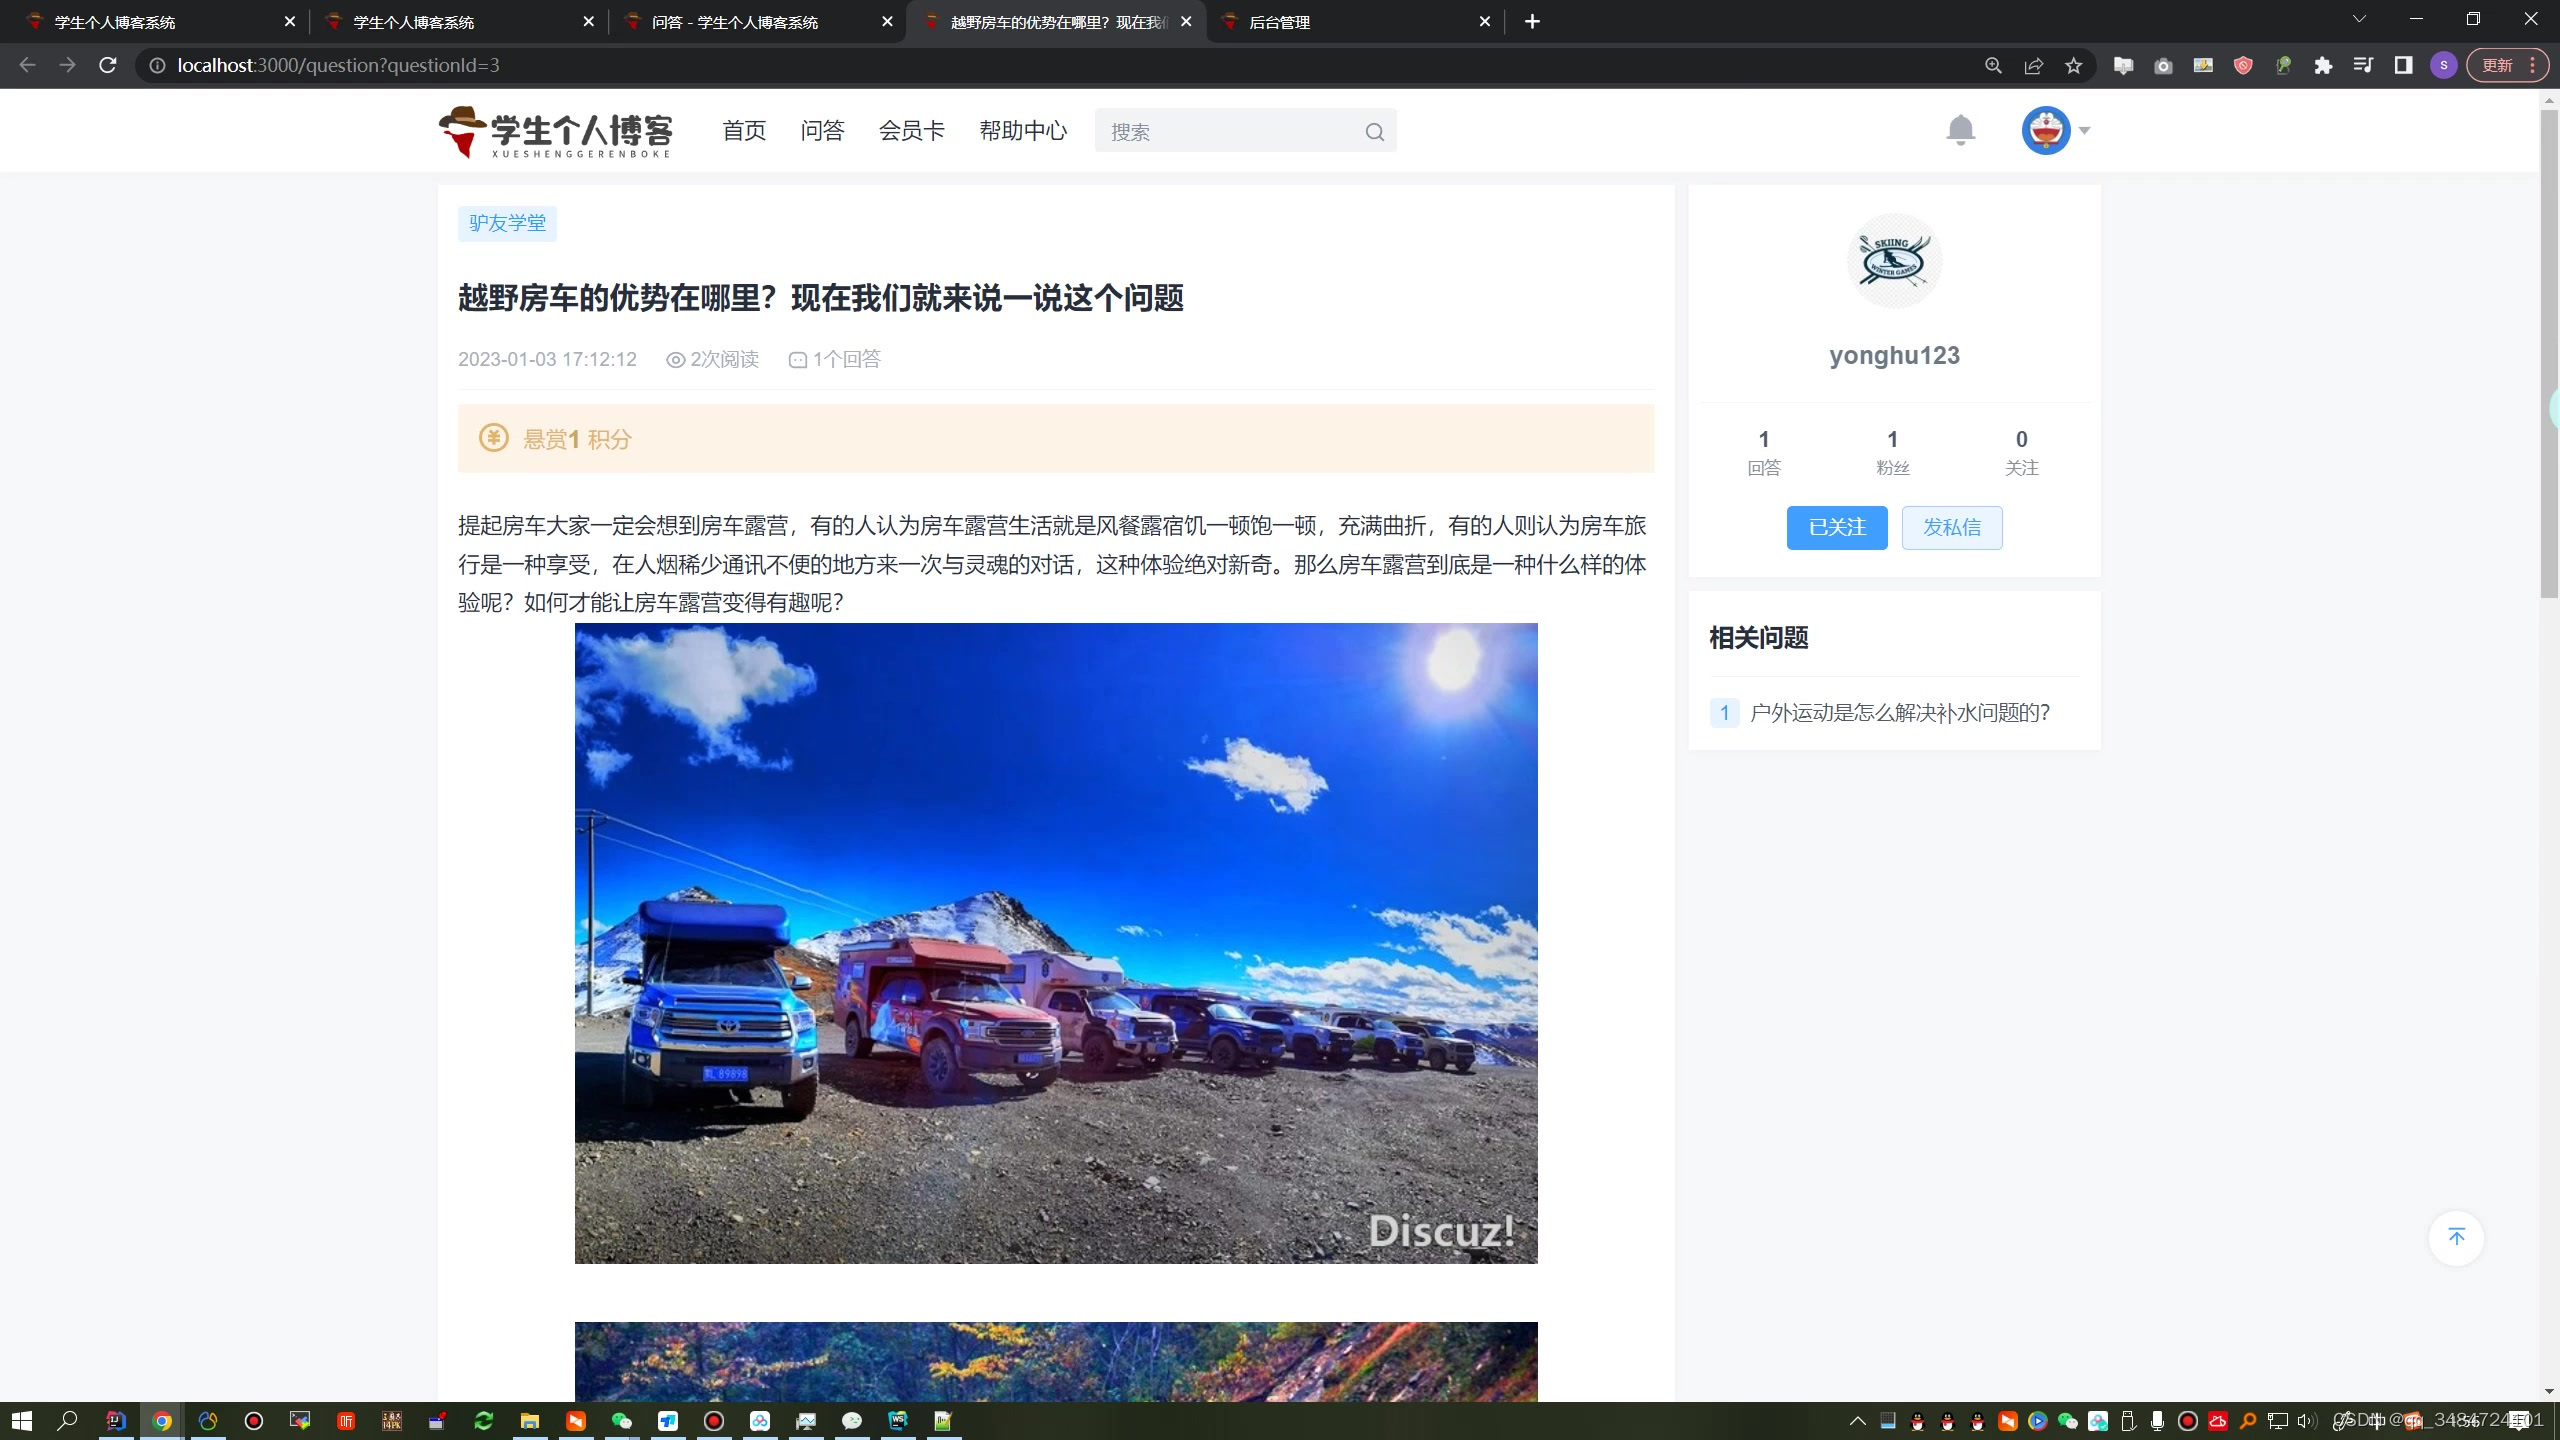
Task: Toggle the browser side panel icon
Action: pyautogui.click(x=2403, y=66)
